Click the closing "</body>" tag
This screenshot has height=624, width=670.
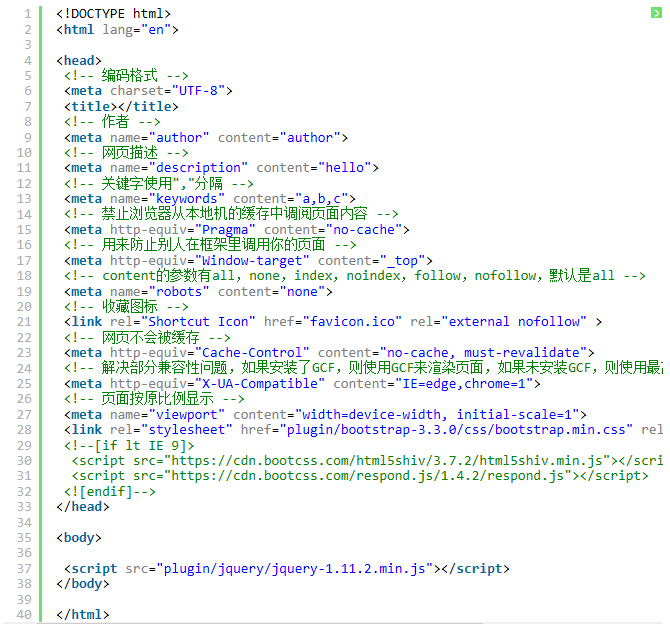pyautogui.click(x=82, y=584)
